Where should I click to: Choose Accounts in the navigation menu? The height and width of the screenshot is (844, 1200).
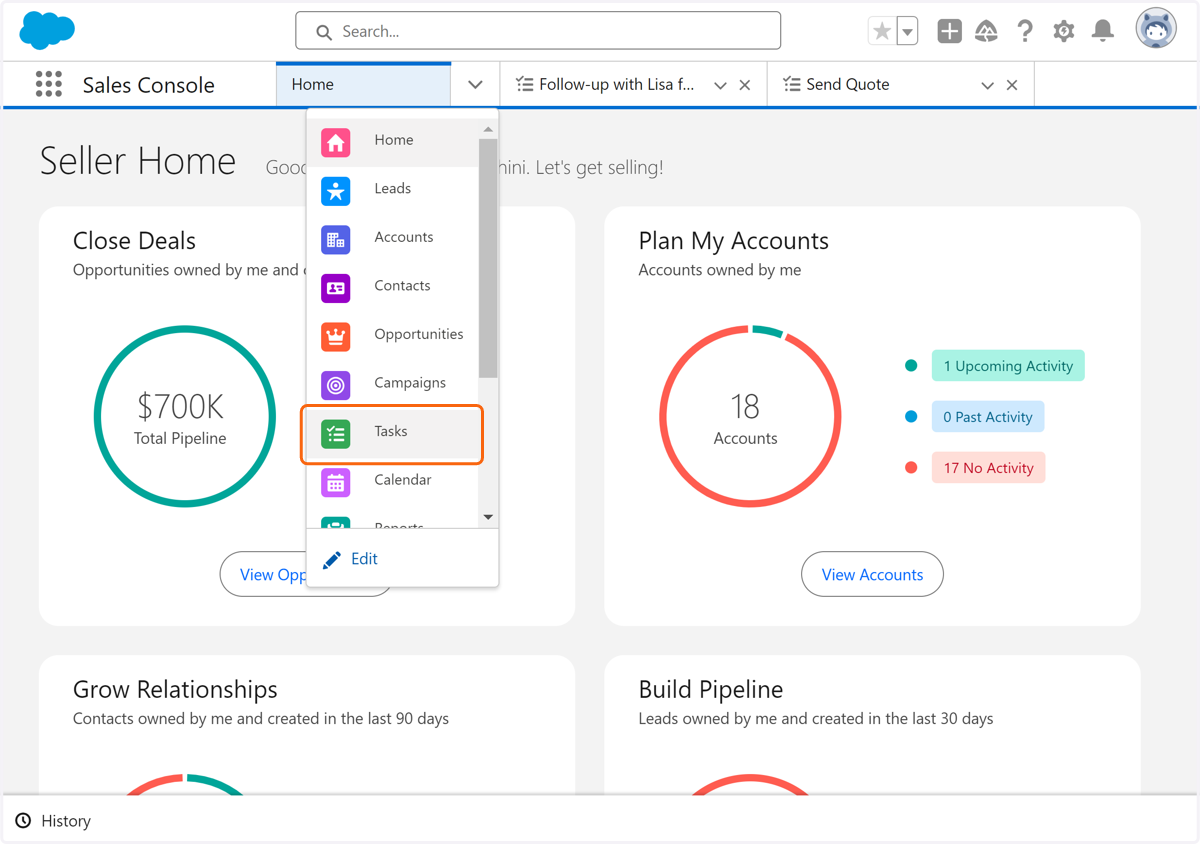[392, 237]
